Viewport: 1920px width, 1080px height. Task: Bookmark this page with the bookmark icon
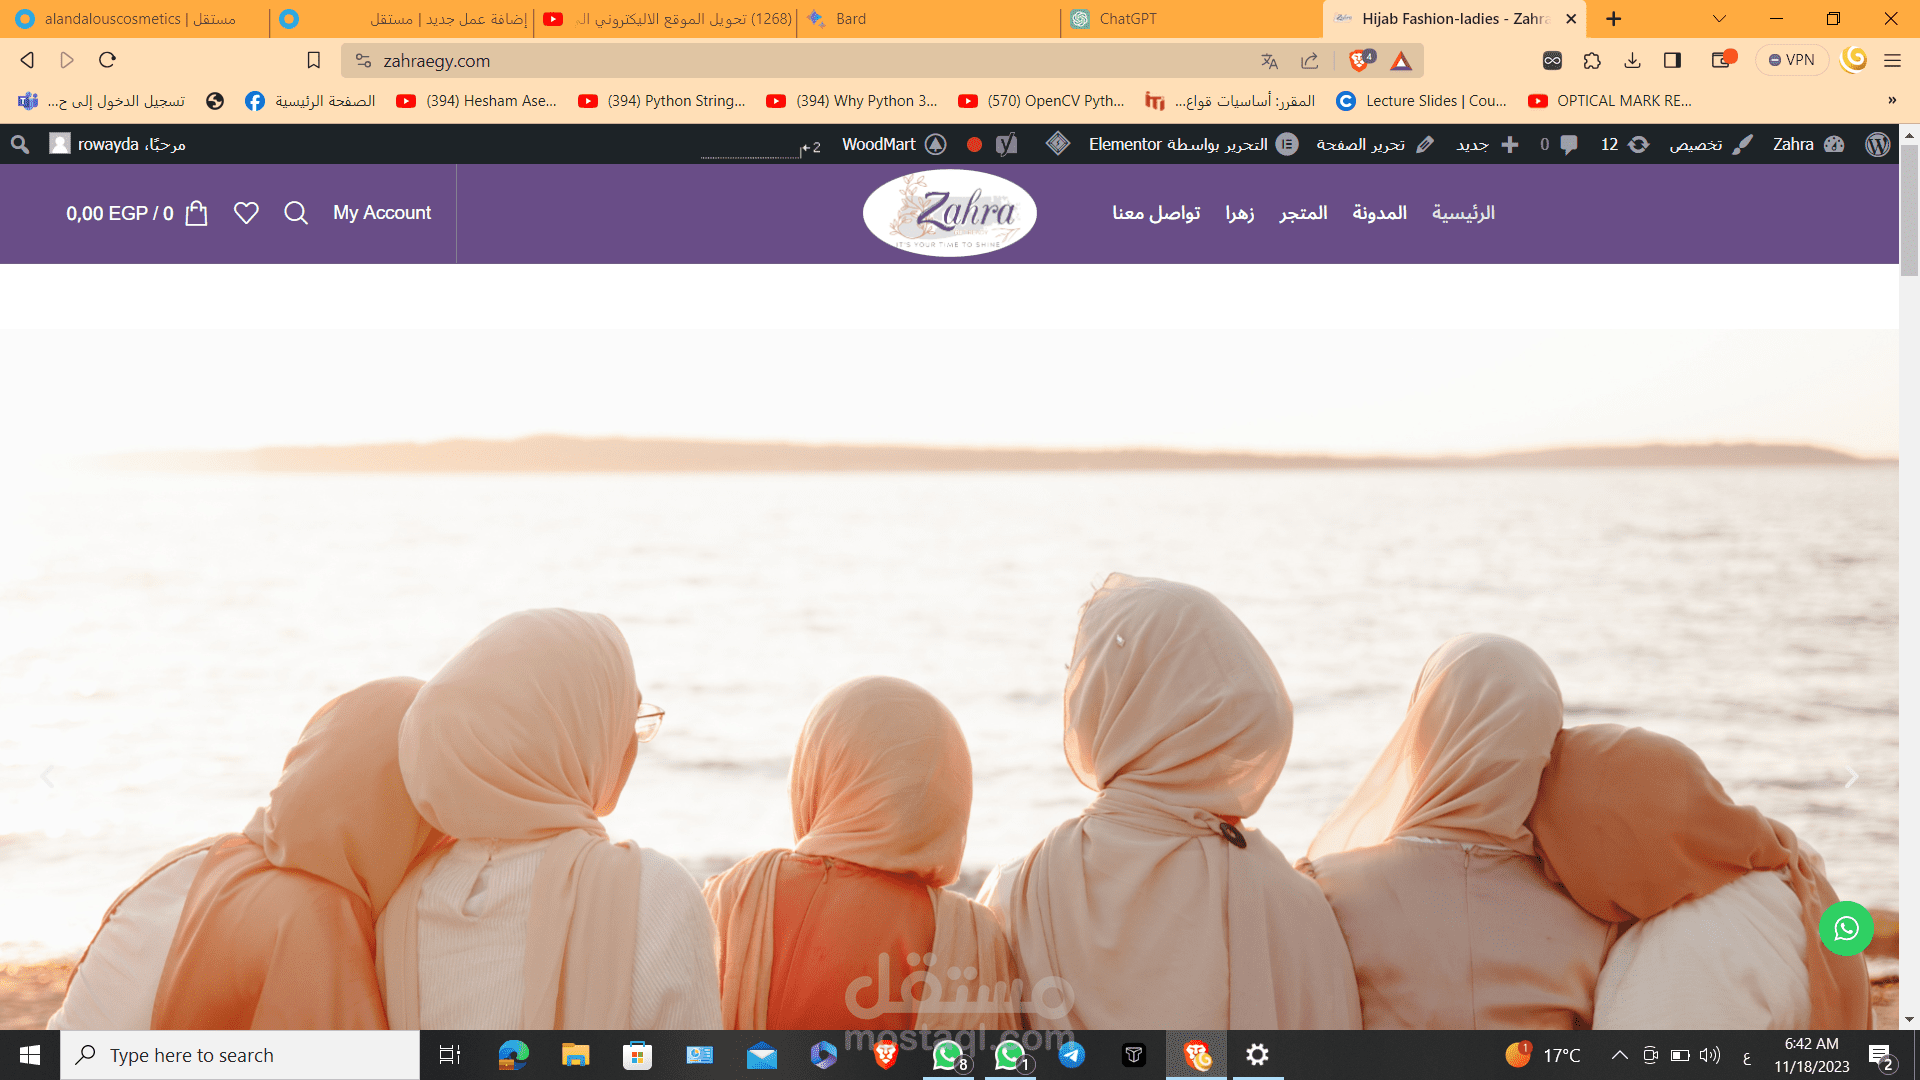tap(313, 61)
